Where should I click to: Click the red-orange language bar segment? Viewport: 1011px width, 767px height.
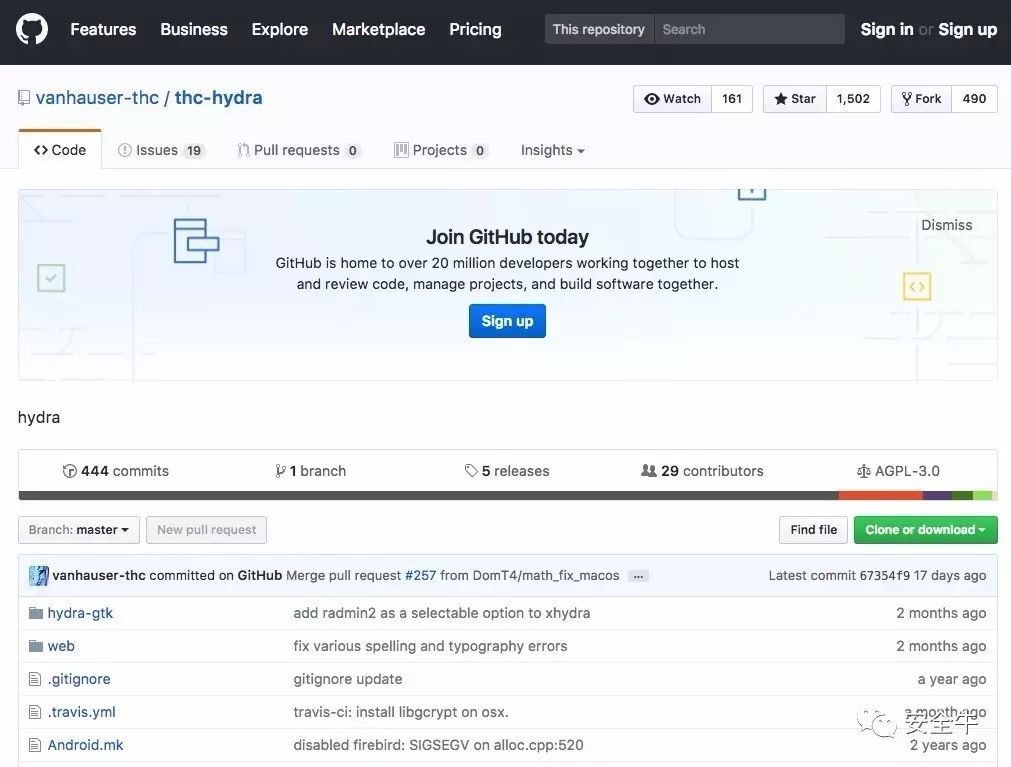pyautogui.click(x=881, y=496)
